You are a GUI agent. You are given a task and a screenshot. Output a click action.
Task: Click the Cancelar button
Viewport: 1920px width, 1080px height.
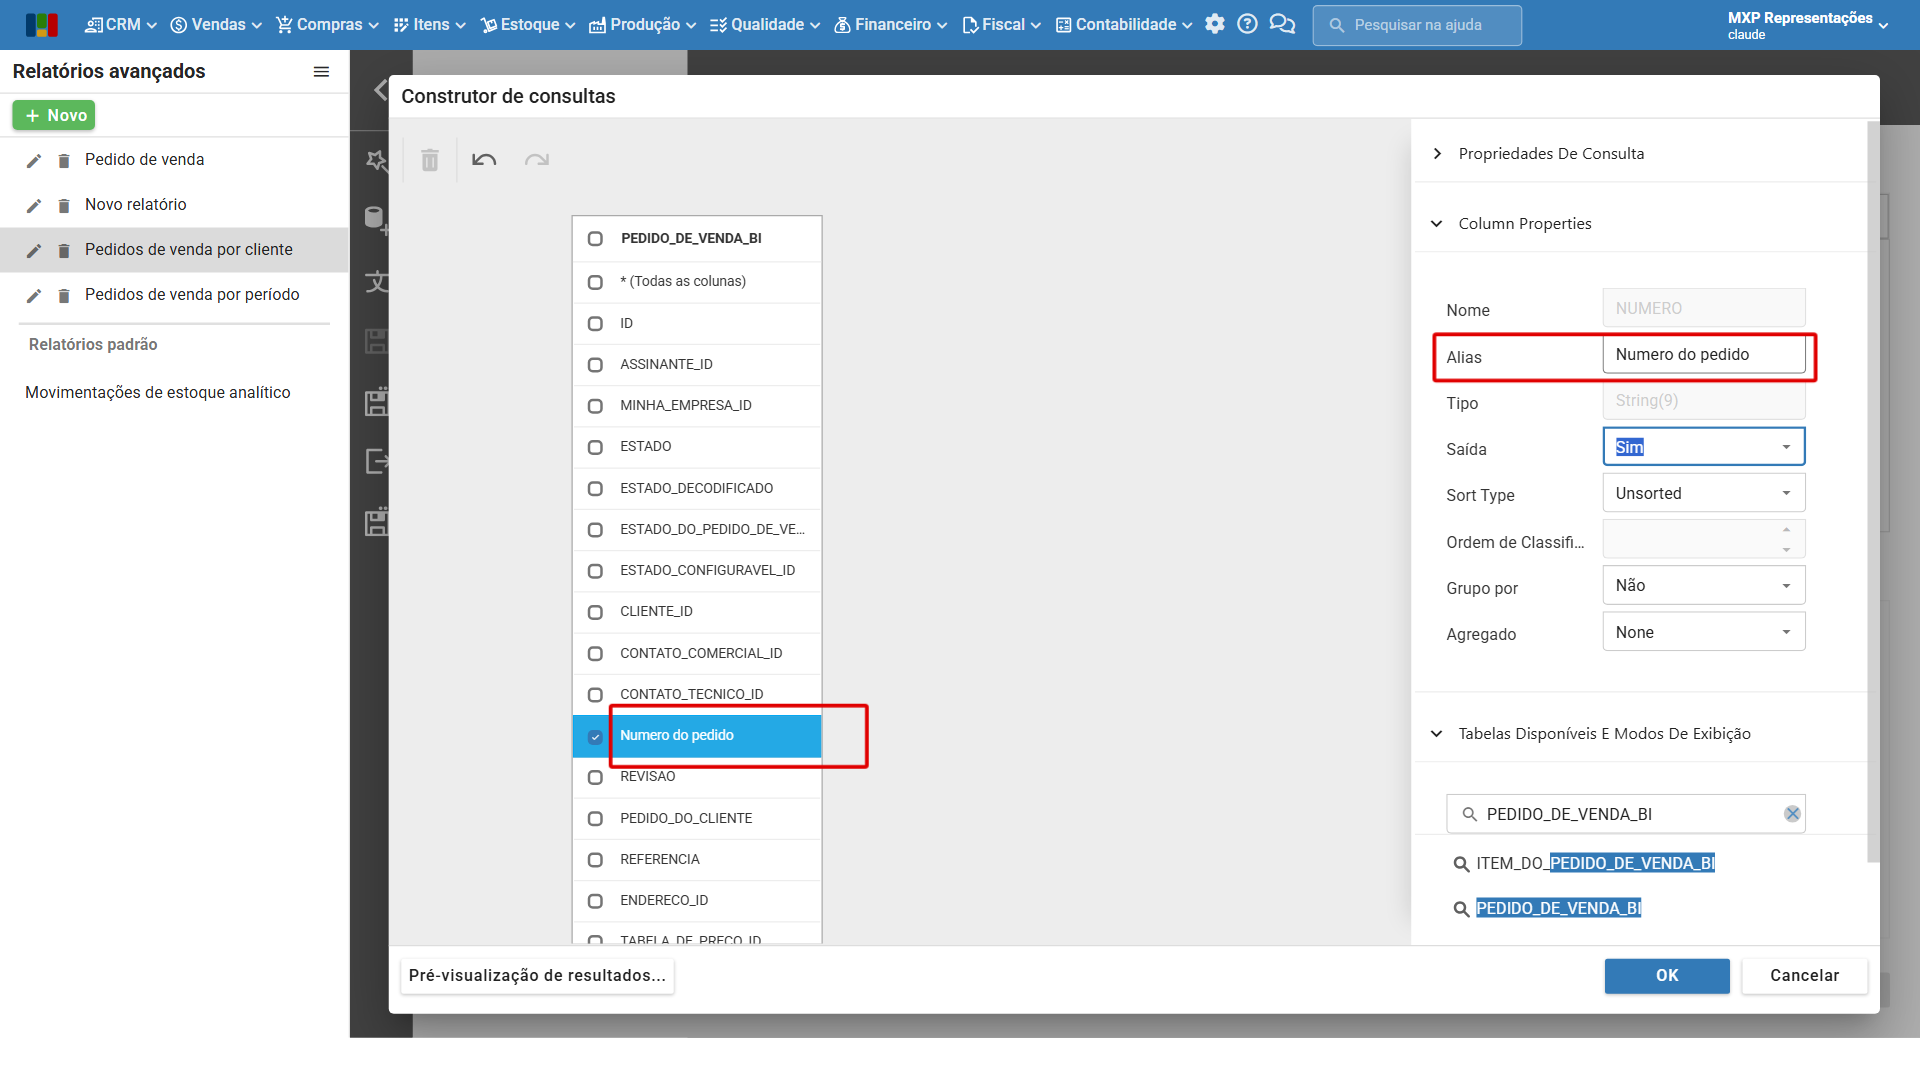[1804, 976]
